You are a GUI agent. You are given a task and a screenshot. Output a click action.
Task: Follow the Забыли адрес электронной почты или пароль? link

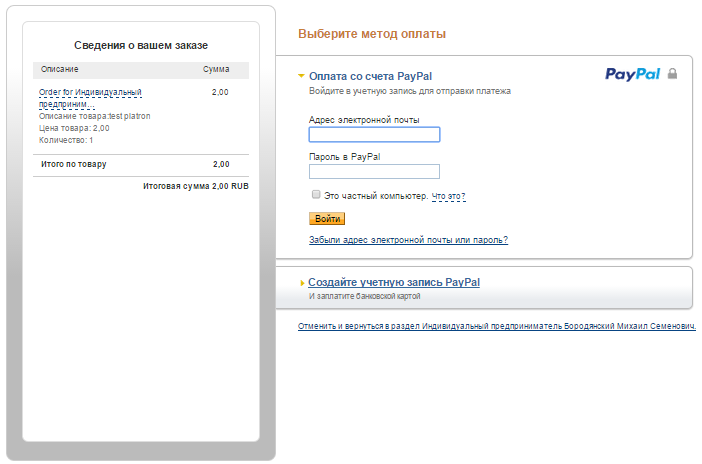[408, 240]
